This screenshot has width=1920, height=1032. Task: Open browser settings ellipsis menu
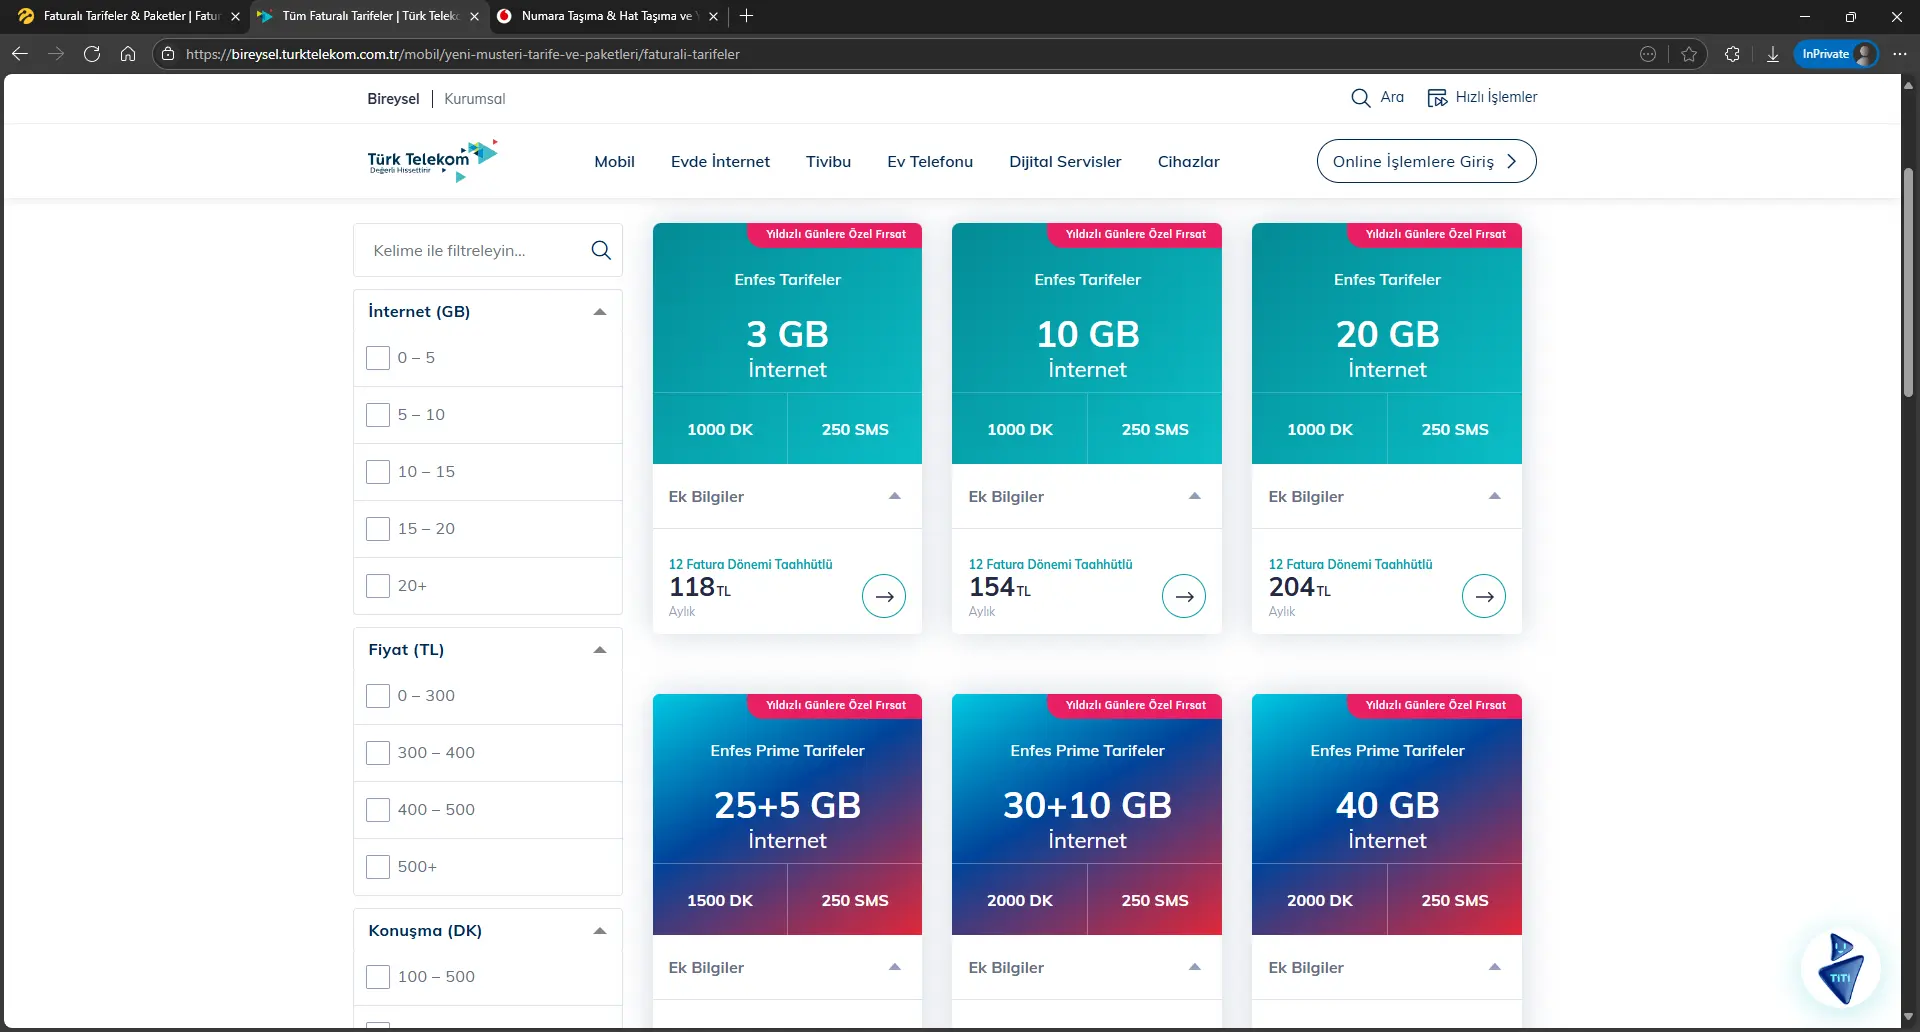point(1899,54)
